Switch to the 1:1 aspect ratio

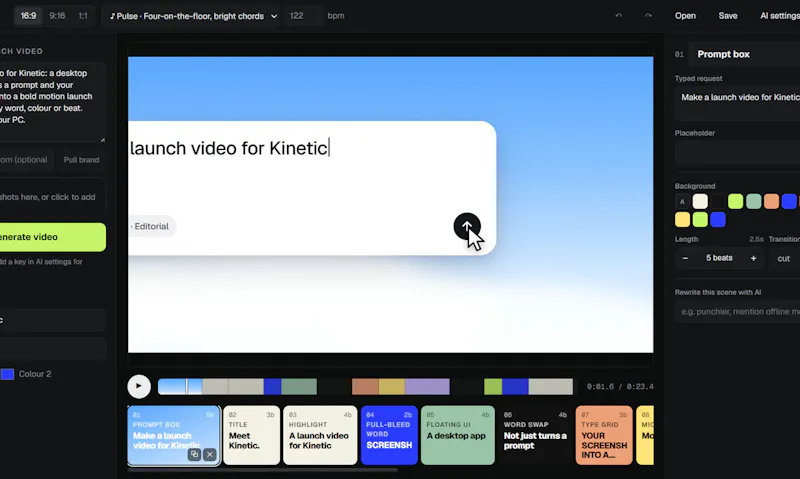83,16
